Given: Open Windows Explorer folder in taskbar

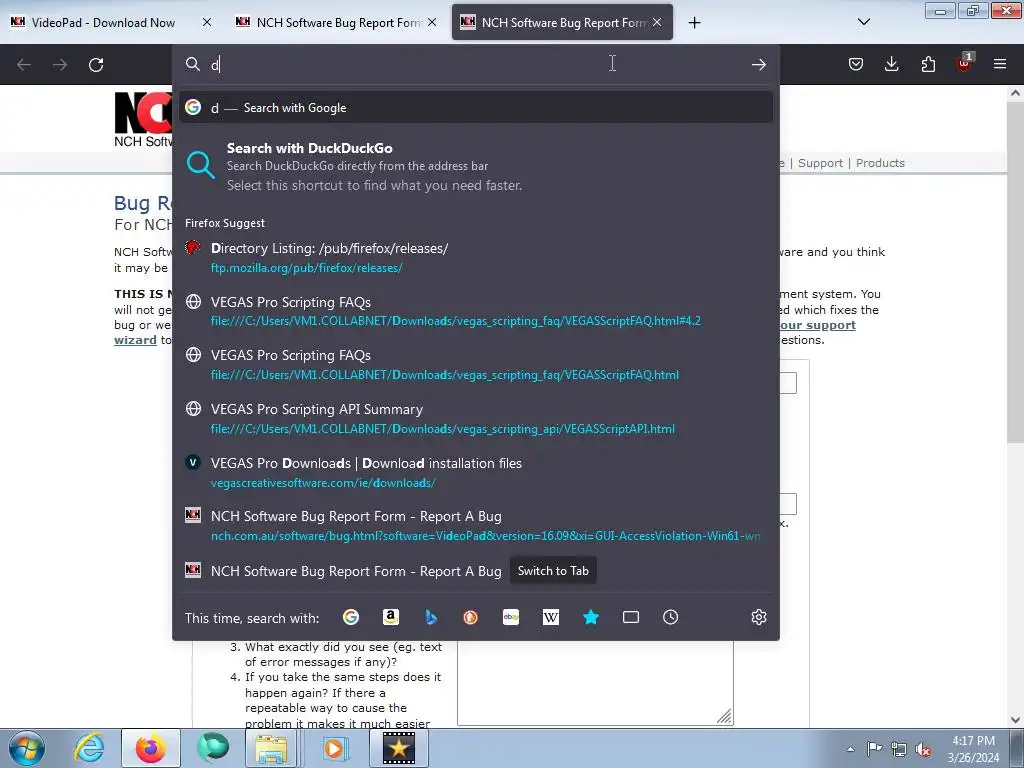Looking at the screenshot, I should pyautogui.click(x=272, y=748).
